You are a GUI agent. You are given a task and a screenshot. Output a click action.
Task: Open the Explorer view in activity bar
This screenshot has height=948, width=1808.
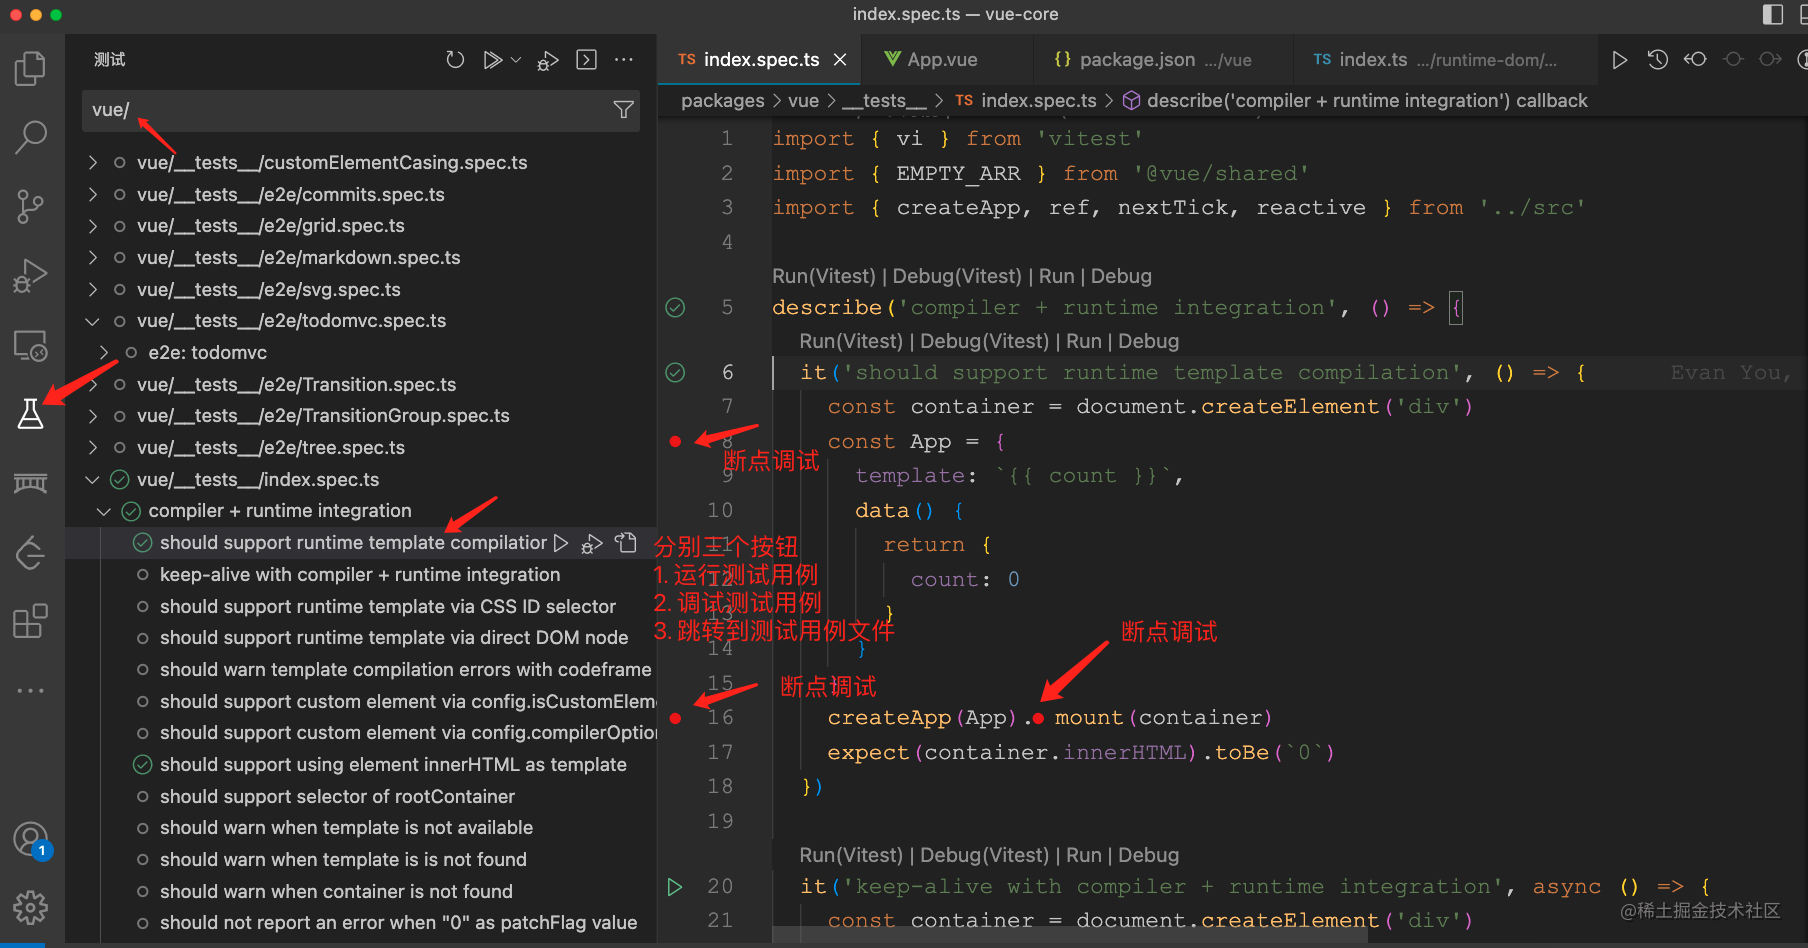click(x=30, y=69)
